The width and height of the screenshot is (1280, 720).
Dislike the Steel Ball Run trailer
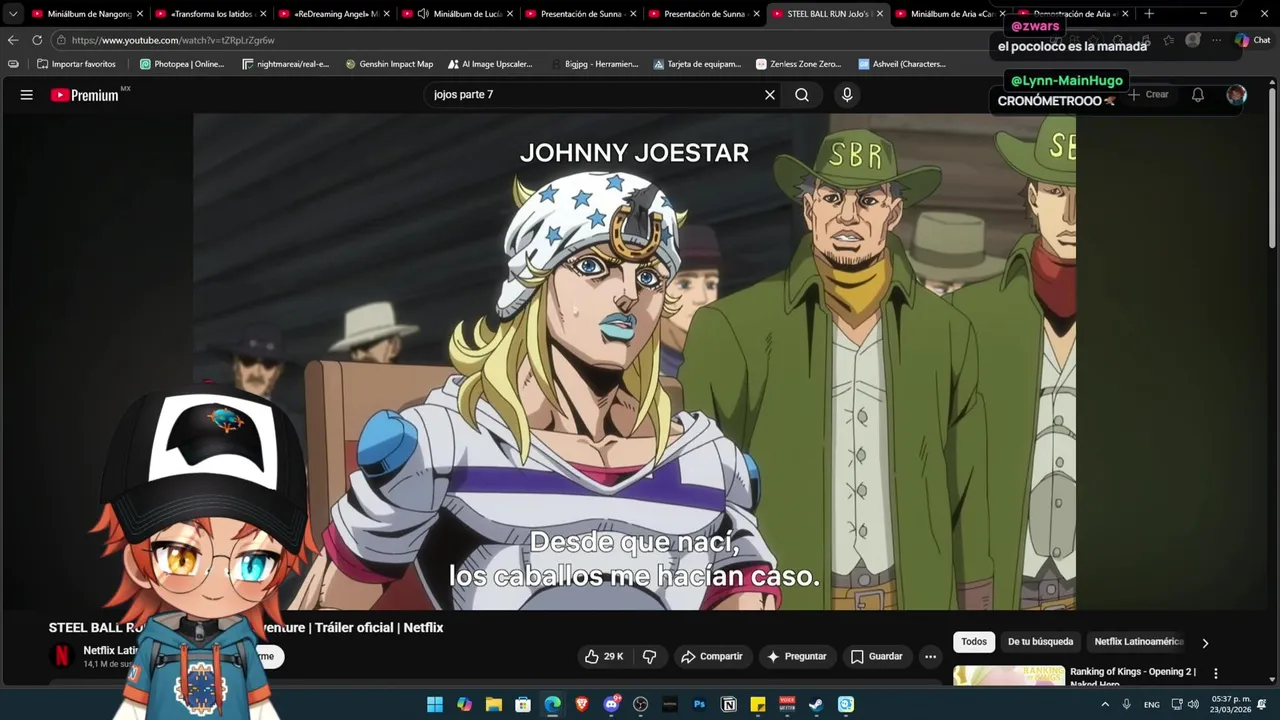click(649, 656)
